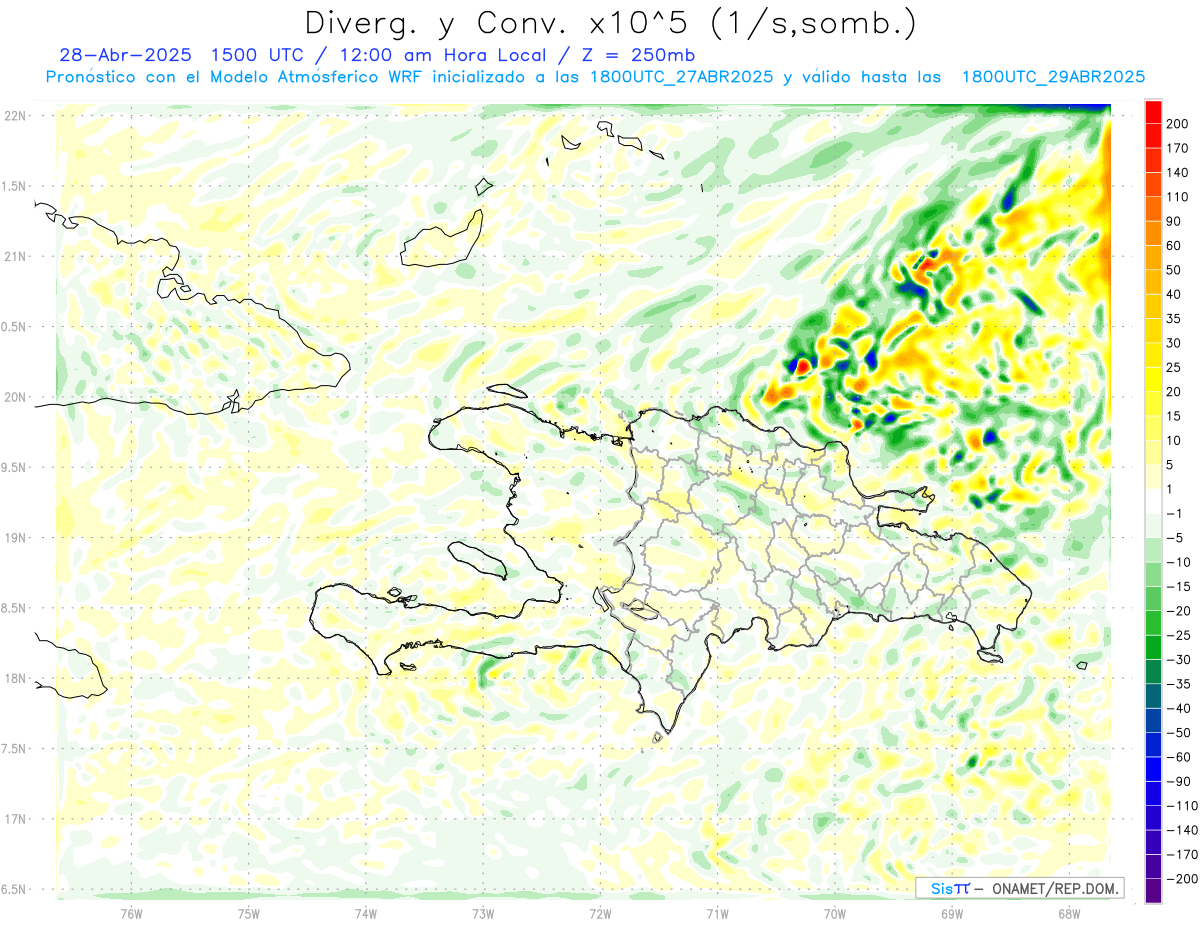Select the -50 color scale label
Viewport: 1200px width, 927px height.
1178,733
